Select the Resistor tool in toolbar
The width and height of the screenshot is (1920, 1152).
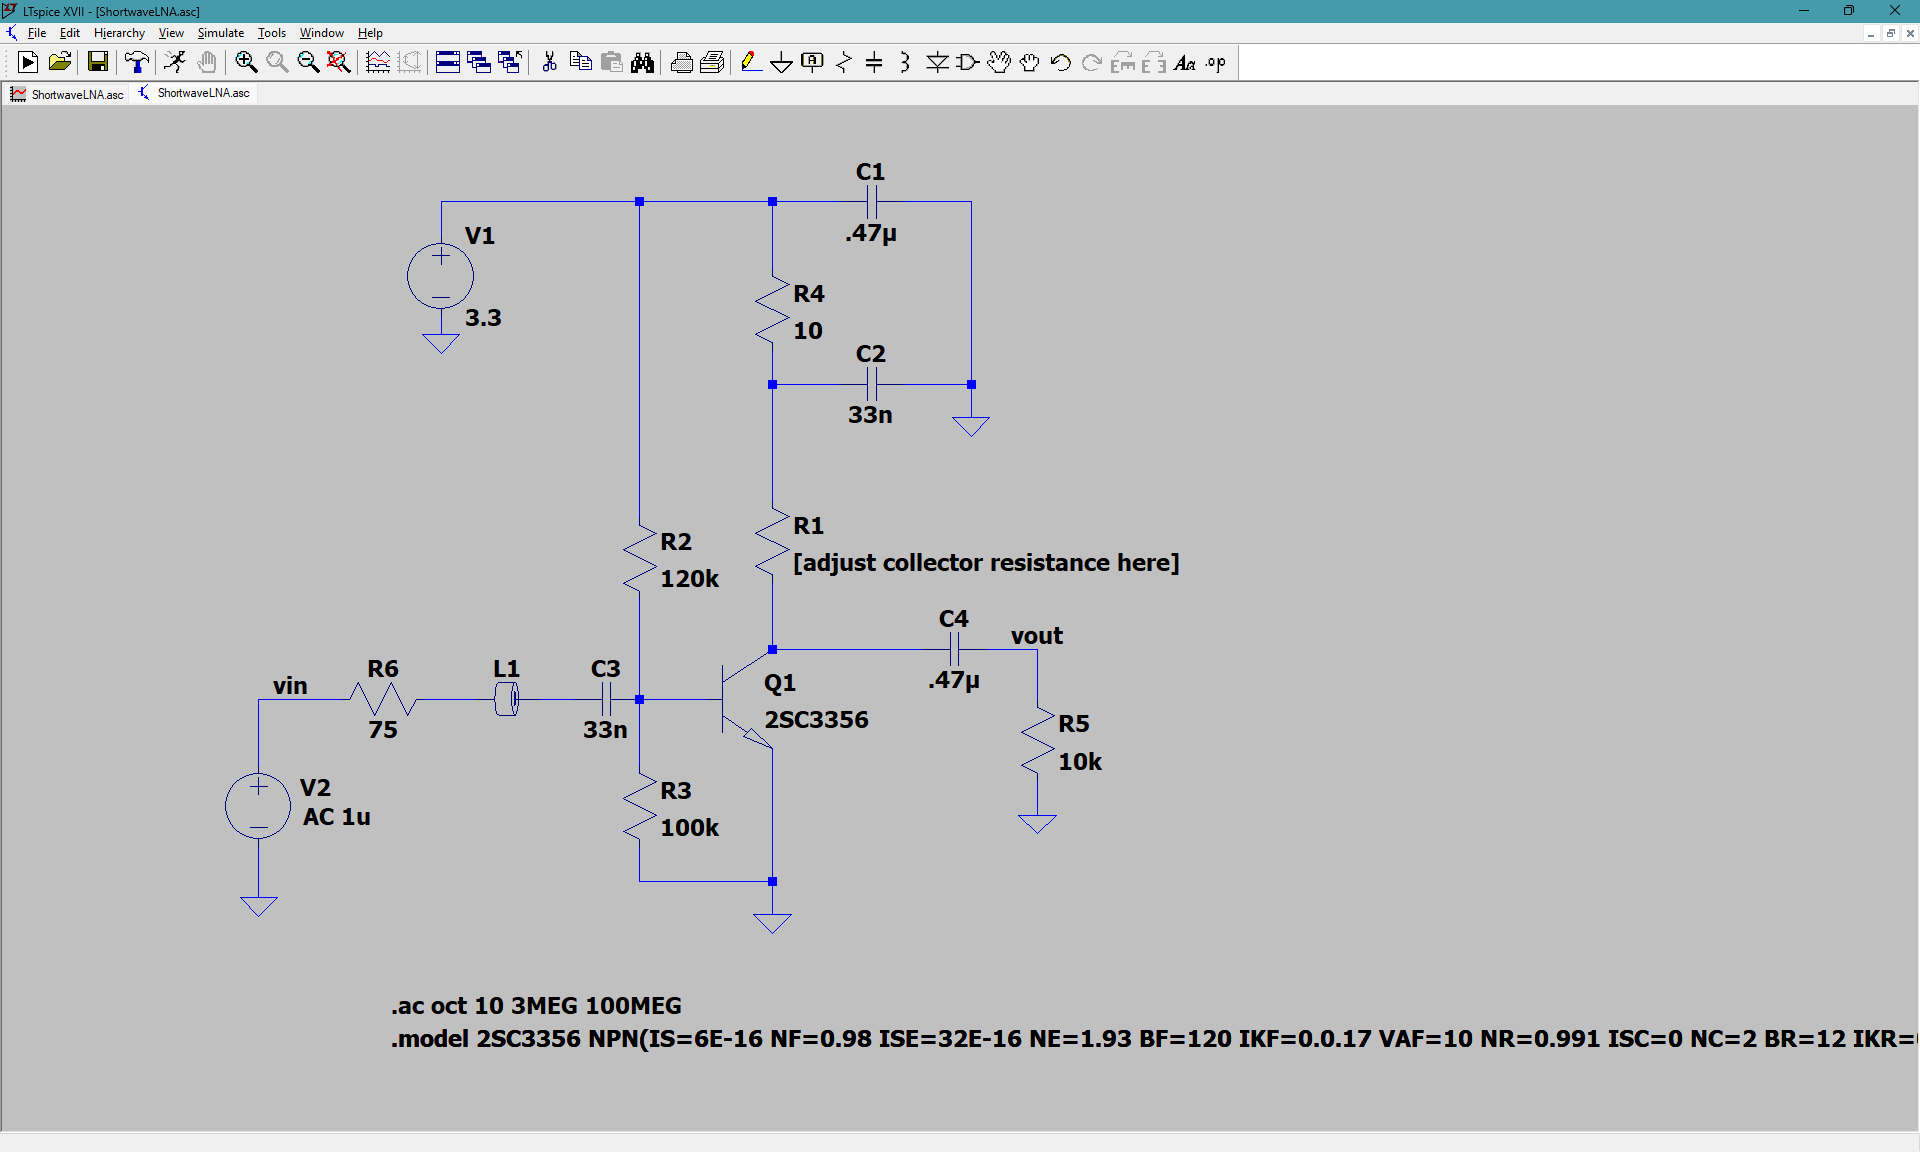(844, 63)
